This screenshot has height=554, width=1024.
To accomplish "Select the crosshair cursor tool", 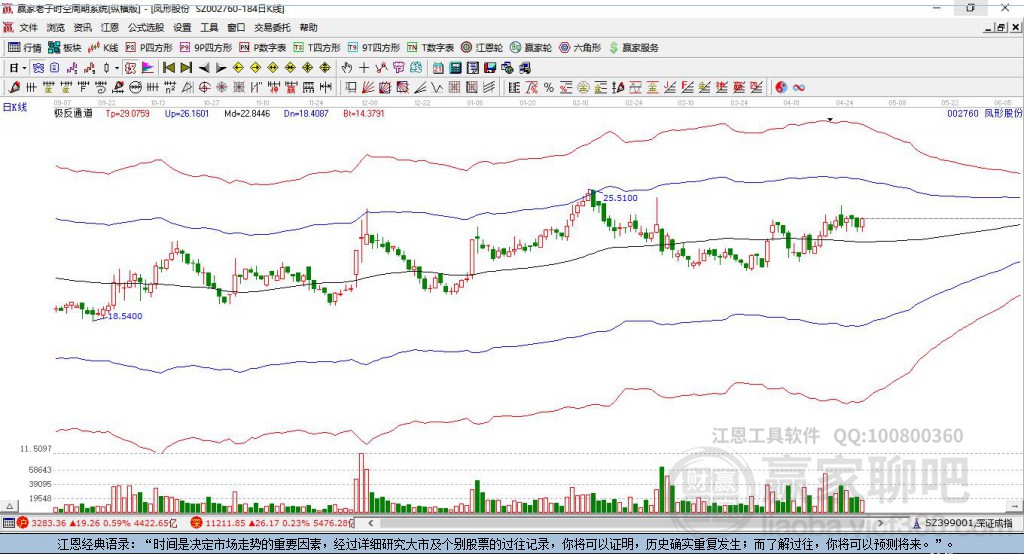I will [364, 68].
